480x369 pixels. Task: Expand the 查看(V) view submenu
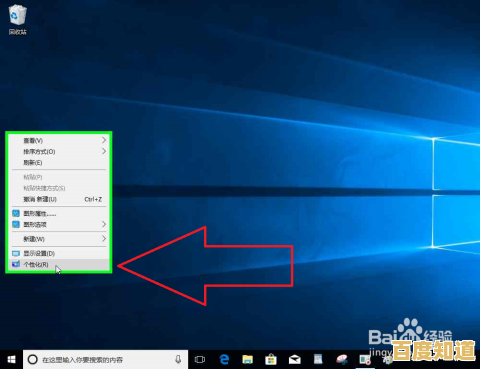[x=59, y=140]
